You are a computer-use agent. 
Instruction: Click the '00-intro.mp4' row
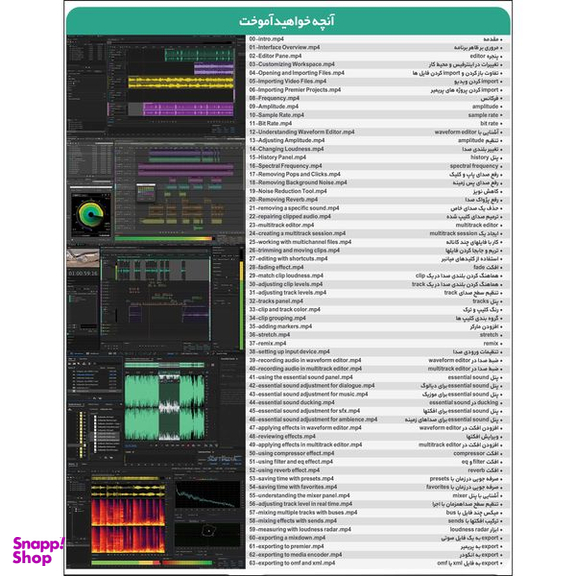378,39
